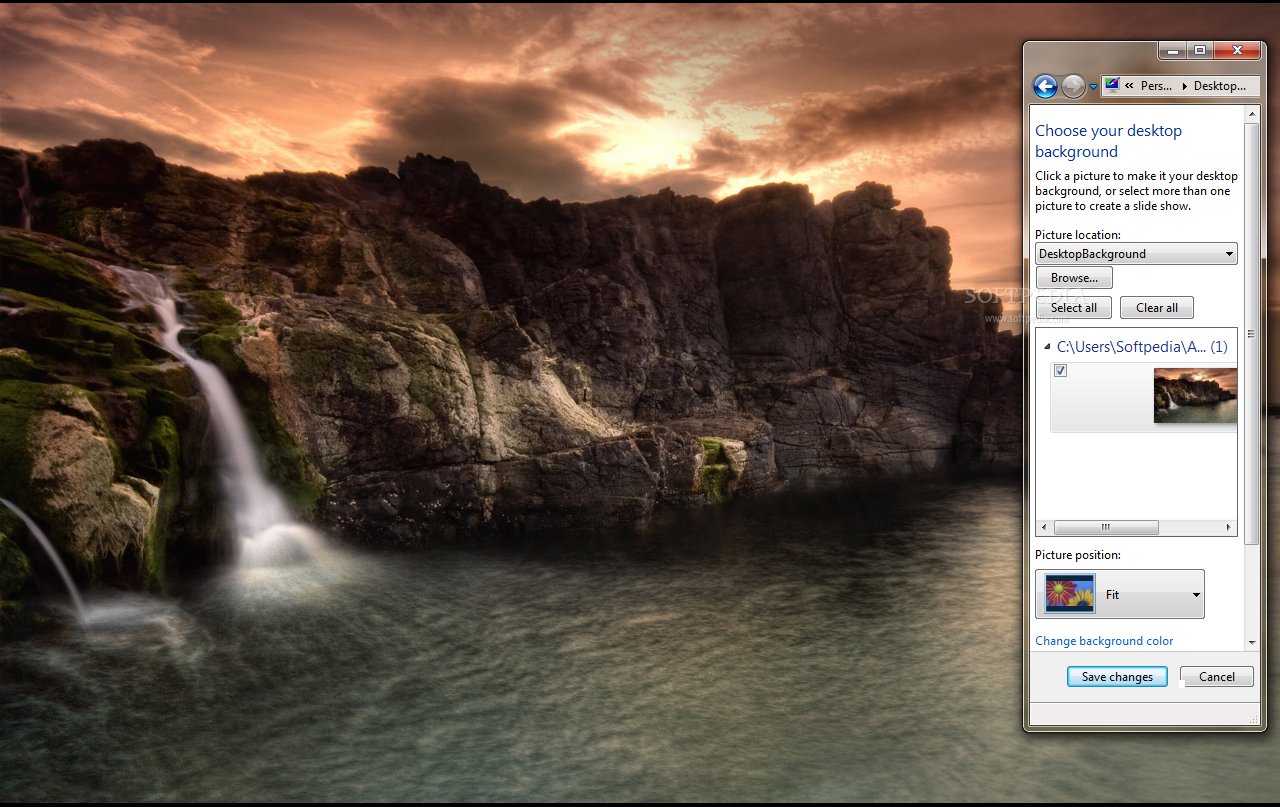Image resolution: width=1280 pixels, height=807 pixels.
Task: Click the Browse... button
Action: (1075, 278)
